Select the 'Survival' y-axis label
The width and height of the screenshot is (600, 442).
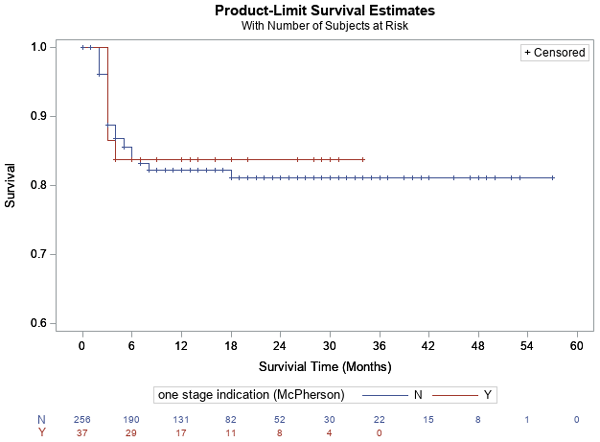11,186
